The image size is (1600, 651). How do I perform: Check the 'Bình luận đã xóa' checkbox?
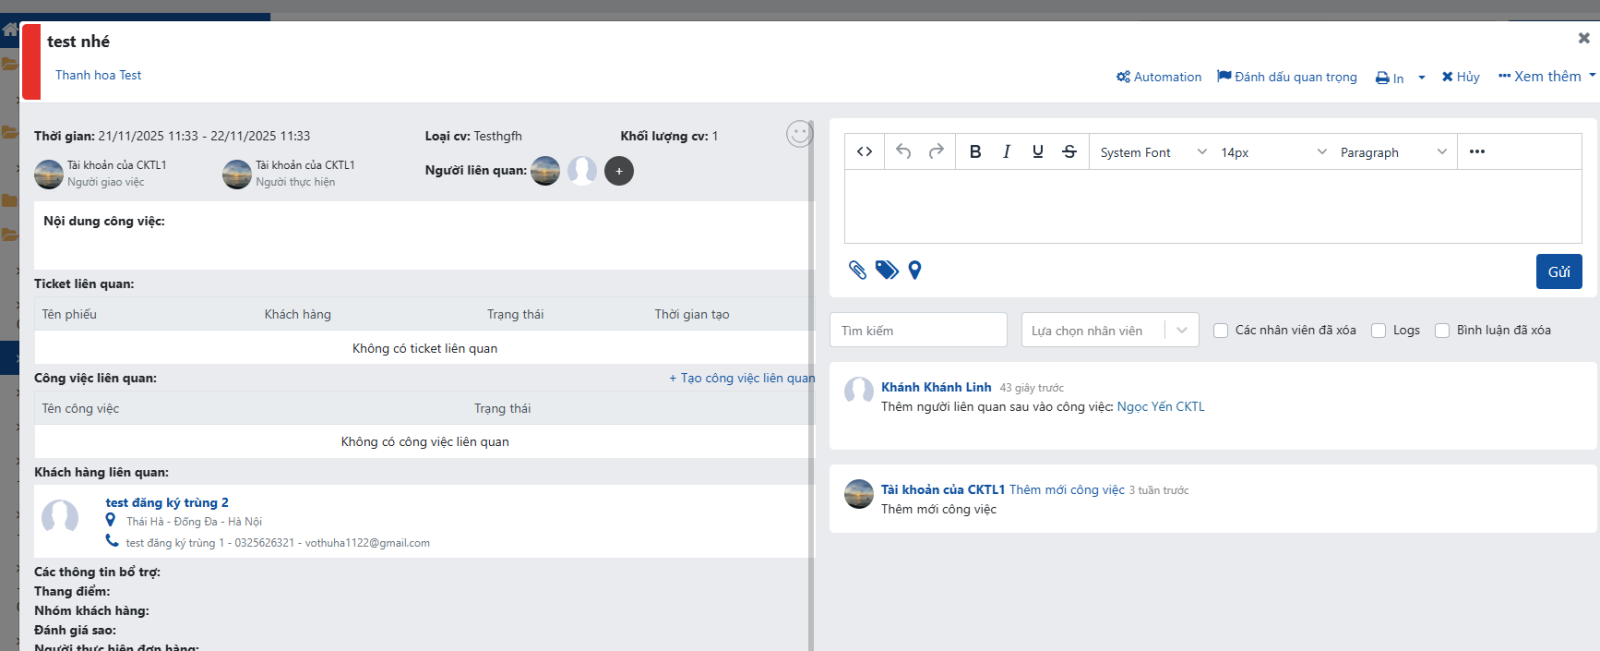coord(1442,331)
